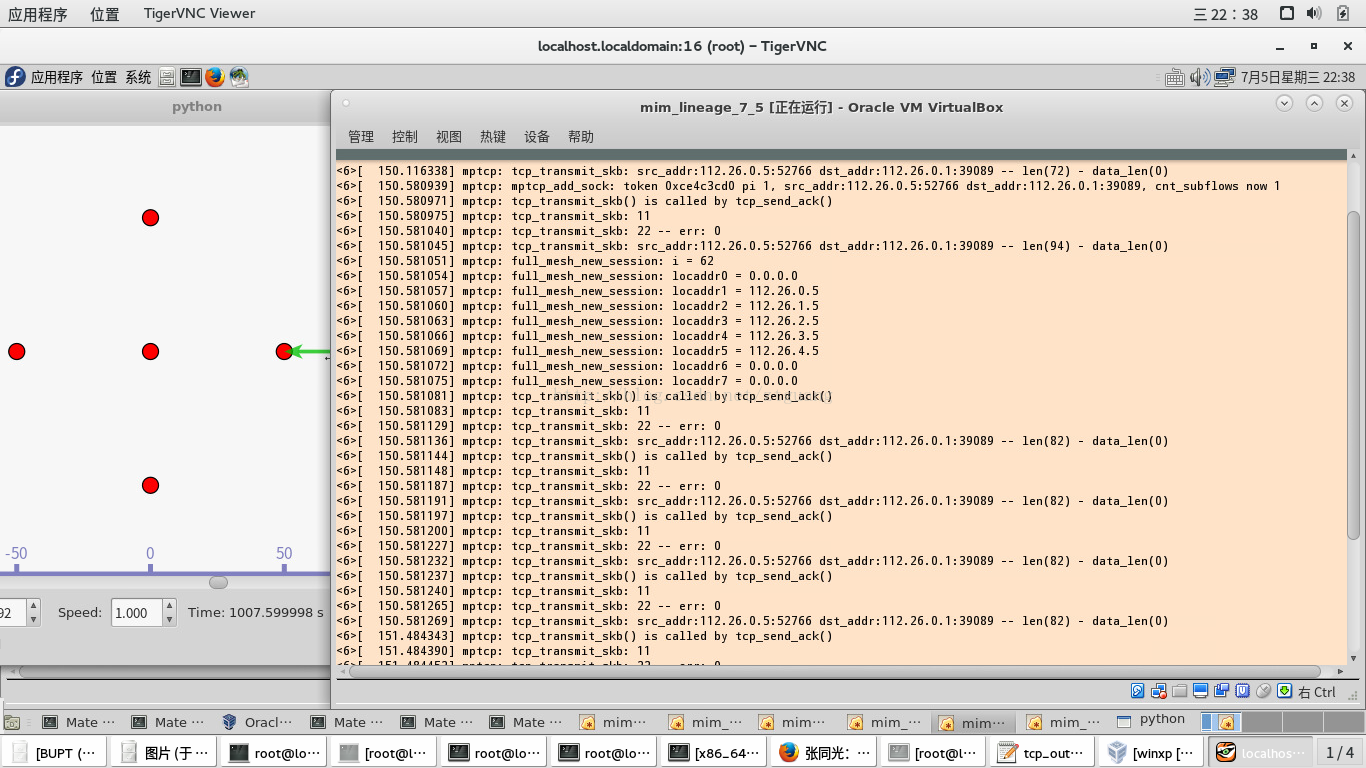Launch Firefox from the inner panel
The width and height of the screenshot is (1366, 768).
coord(215,77)
